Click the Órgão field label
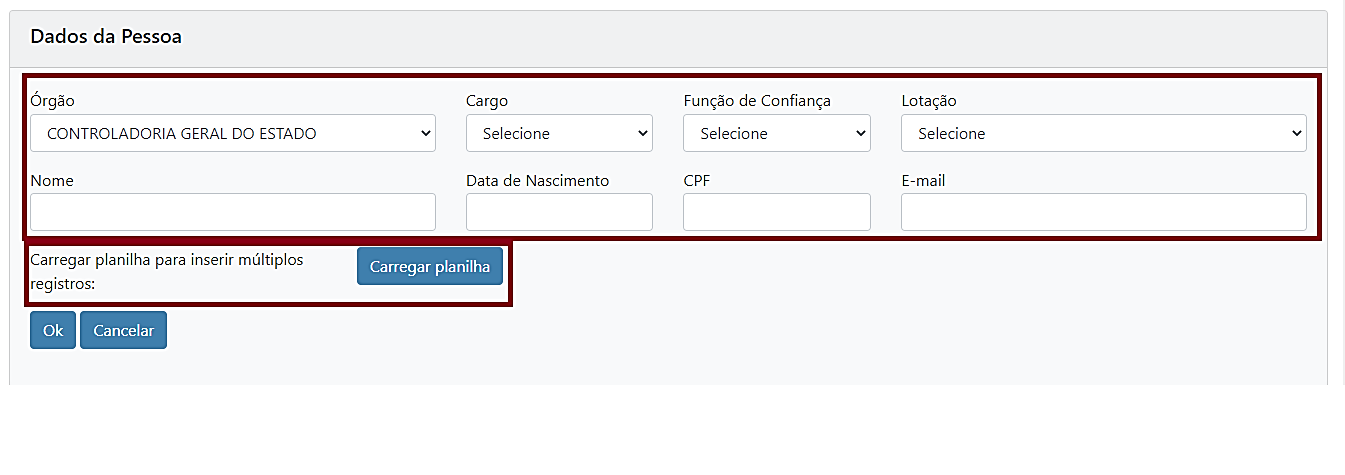1345x475 pixels. [x=53, y=101]
